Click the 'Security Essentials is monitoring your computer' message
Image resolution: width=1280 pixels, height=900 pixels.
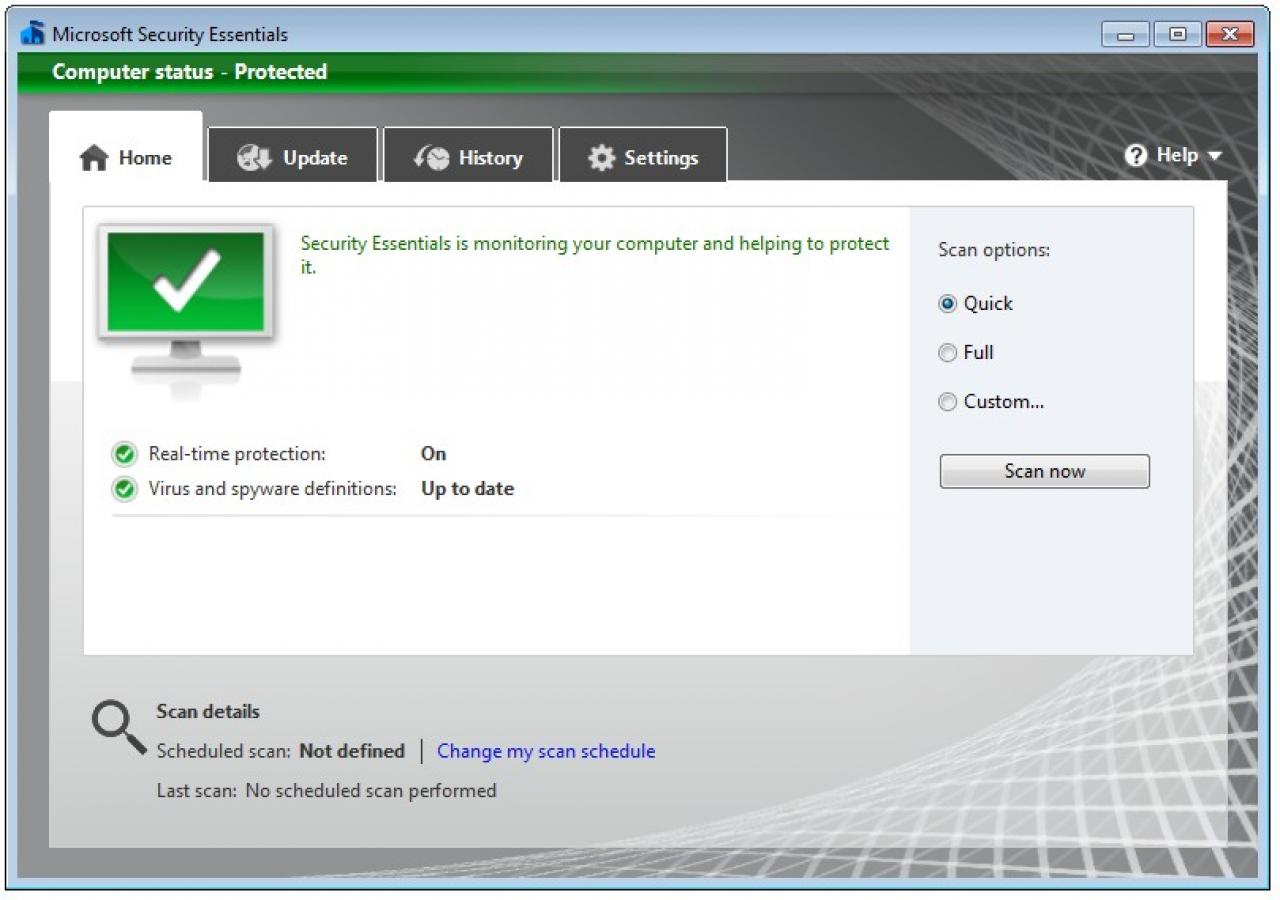coord(595,255)
